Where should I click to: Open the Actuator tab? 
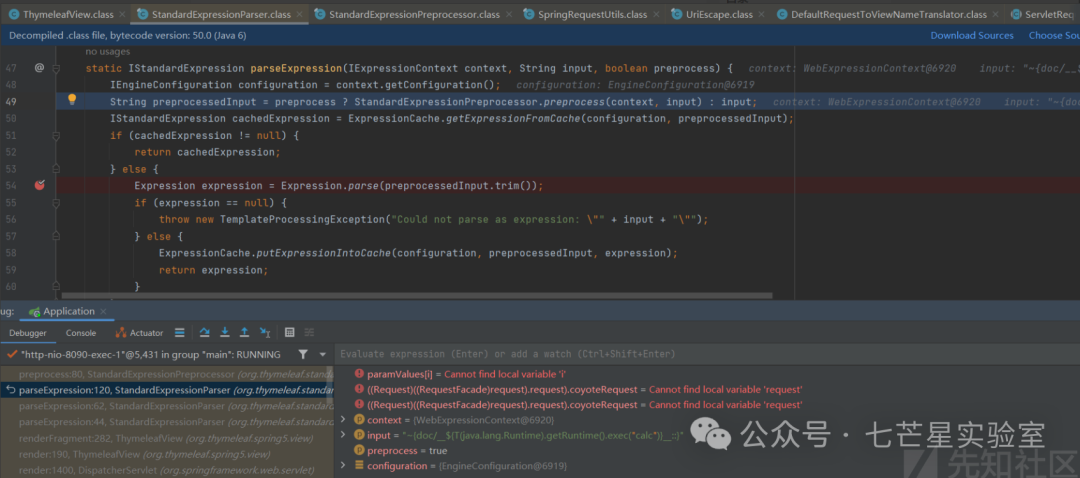point(138,333)
